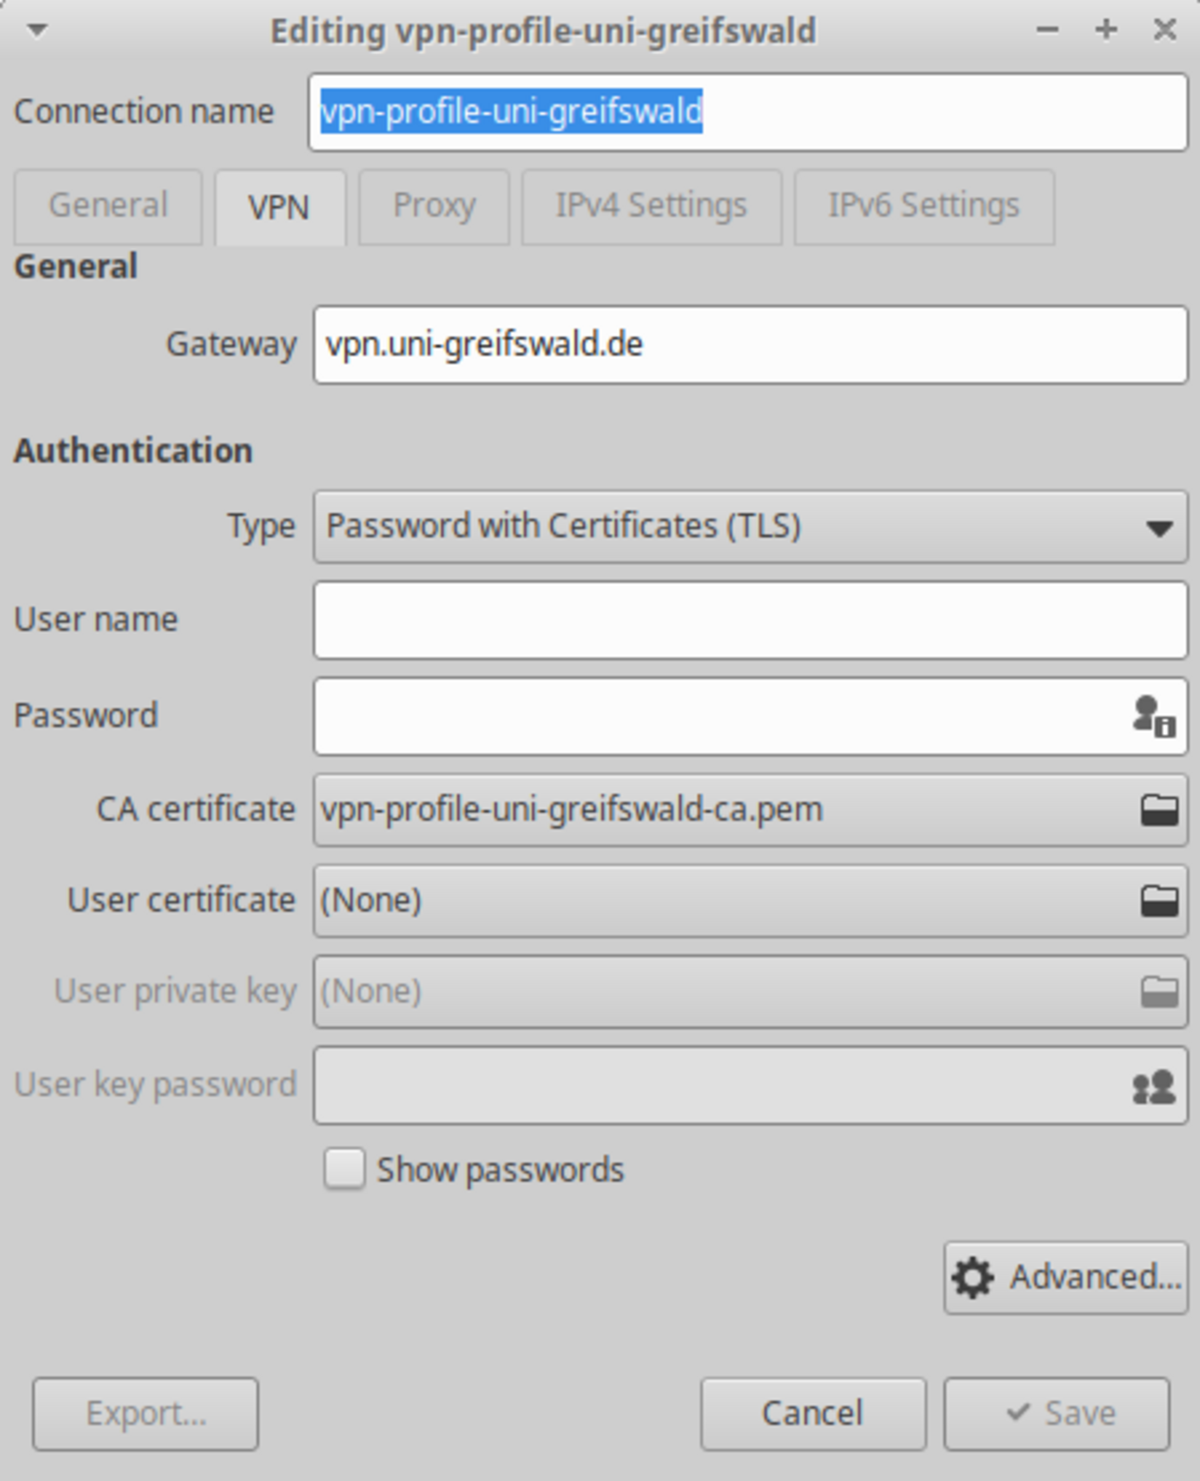Viewport: 1200px width, 1481px height.
Task: Open the window menu arrow in titlebar
Action: [x=37, y=30]
